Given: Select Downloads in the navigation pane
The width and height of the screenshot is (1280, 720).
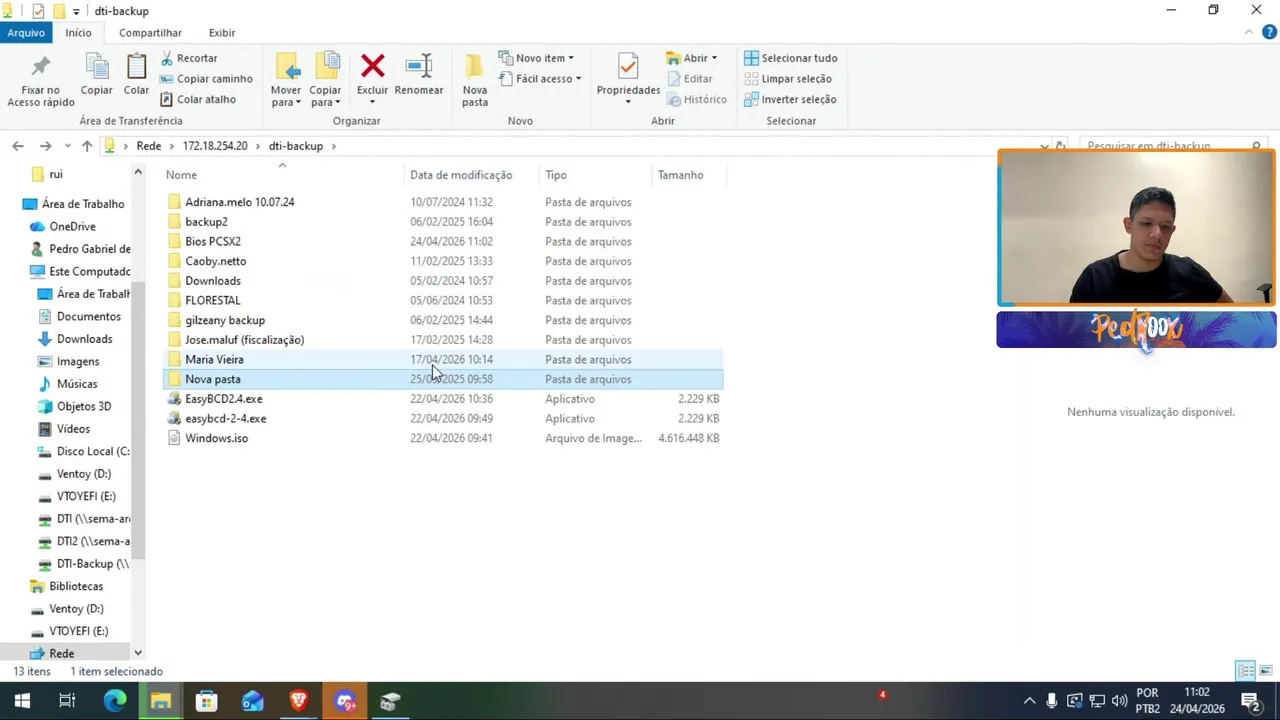Looking at the screenshot, I should (x=84, y=339).
